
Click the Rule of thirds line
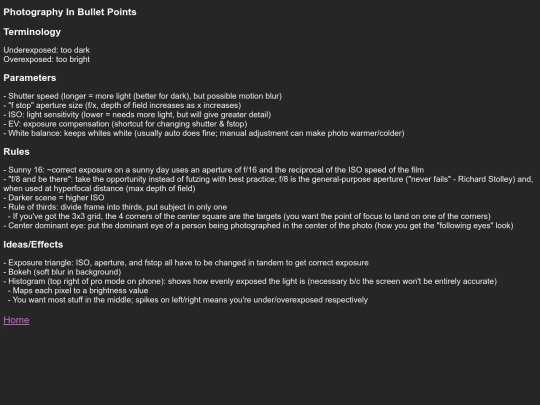(115, 207)
